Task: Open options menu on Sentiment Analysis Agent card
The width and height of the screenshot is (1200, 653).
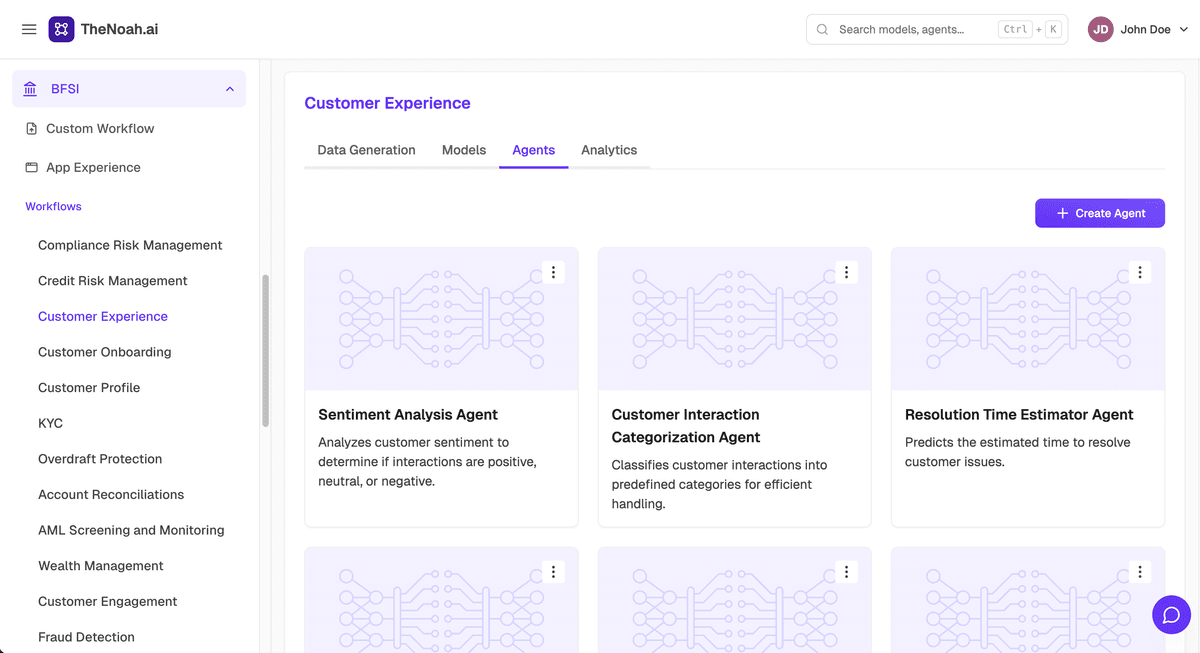Action: tap(553, 272)
